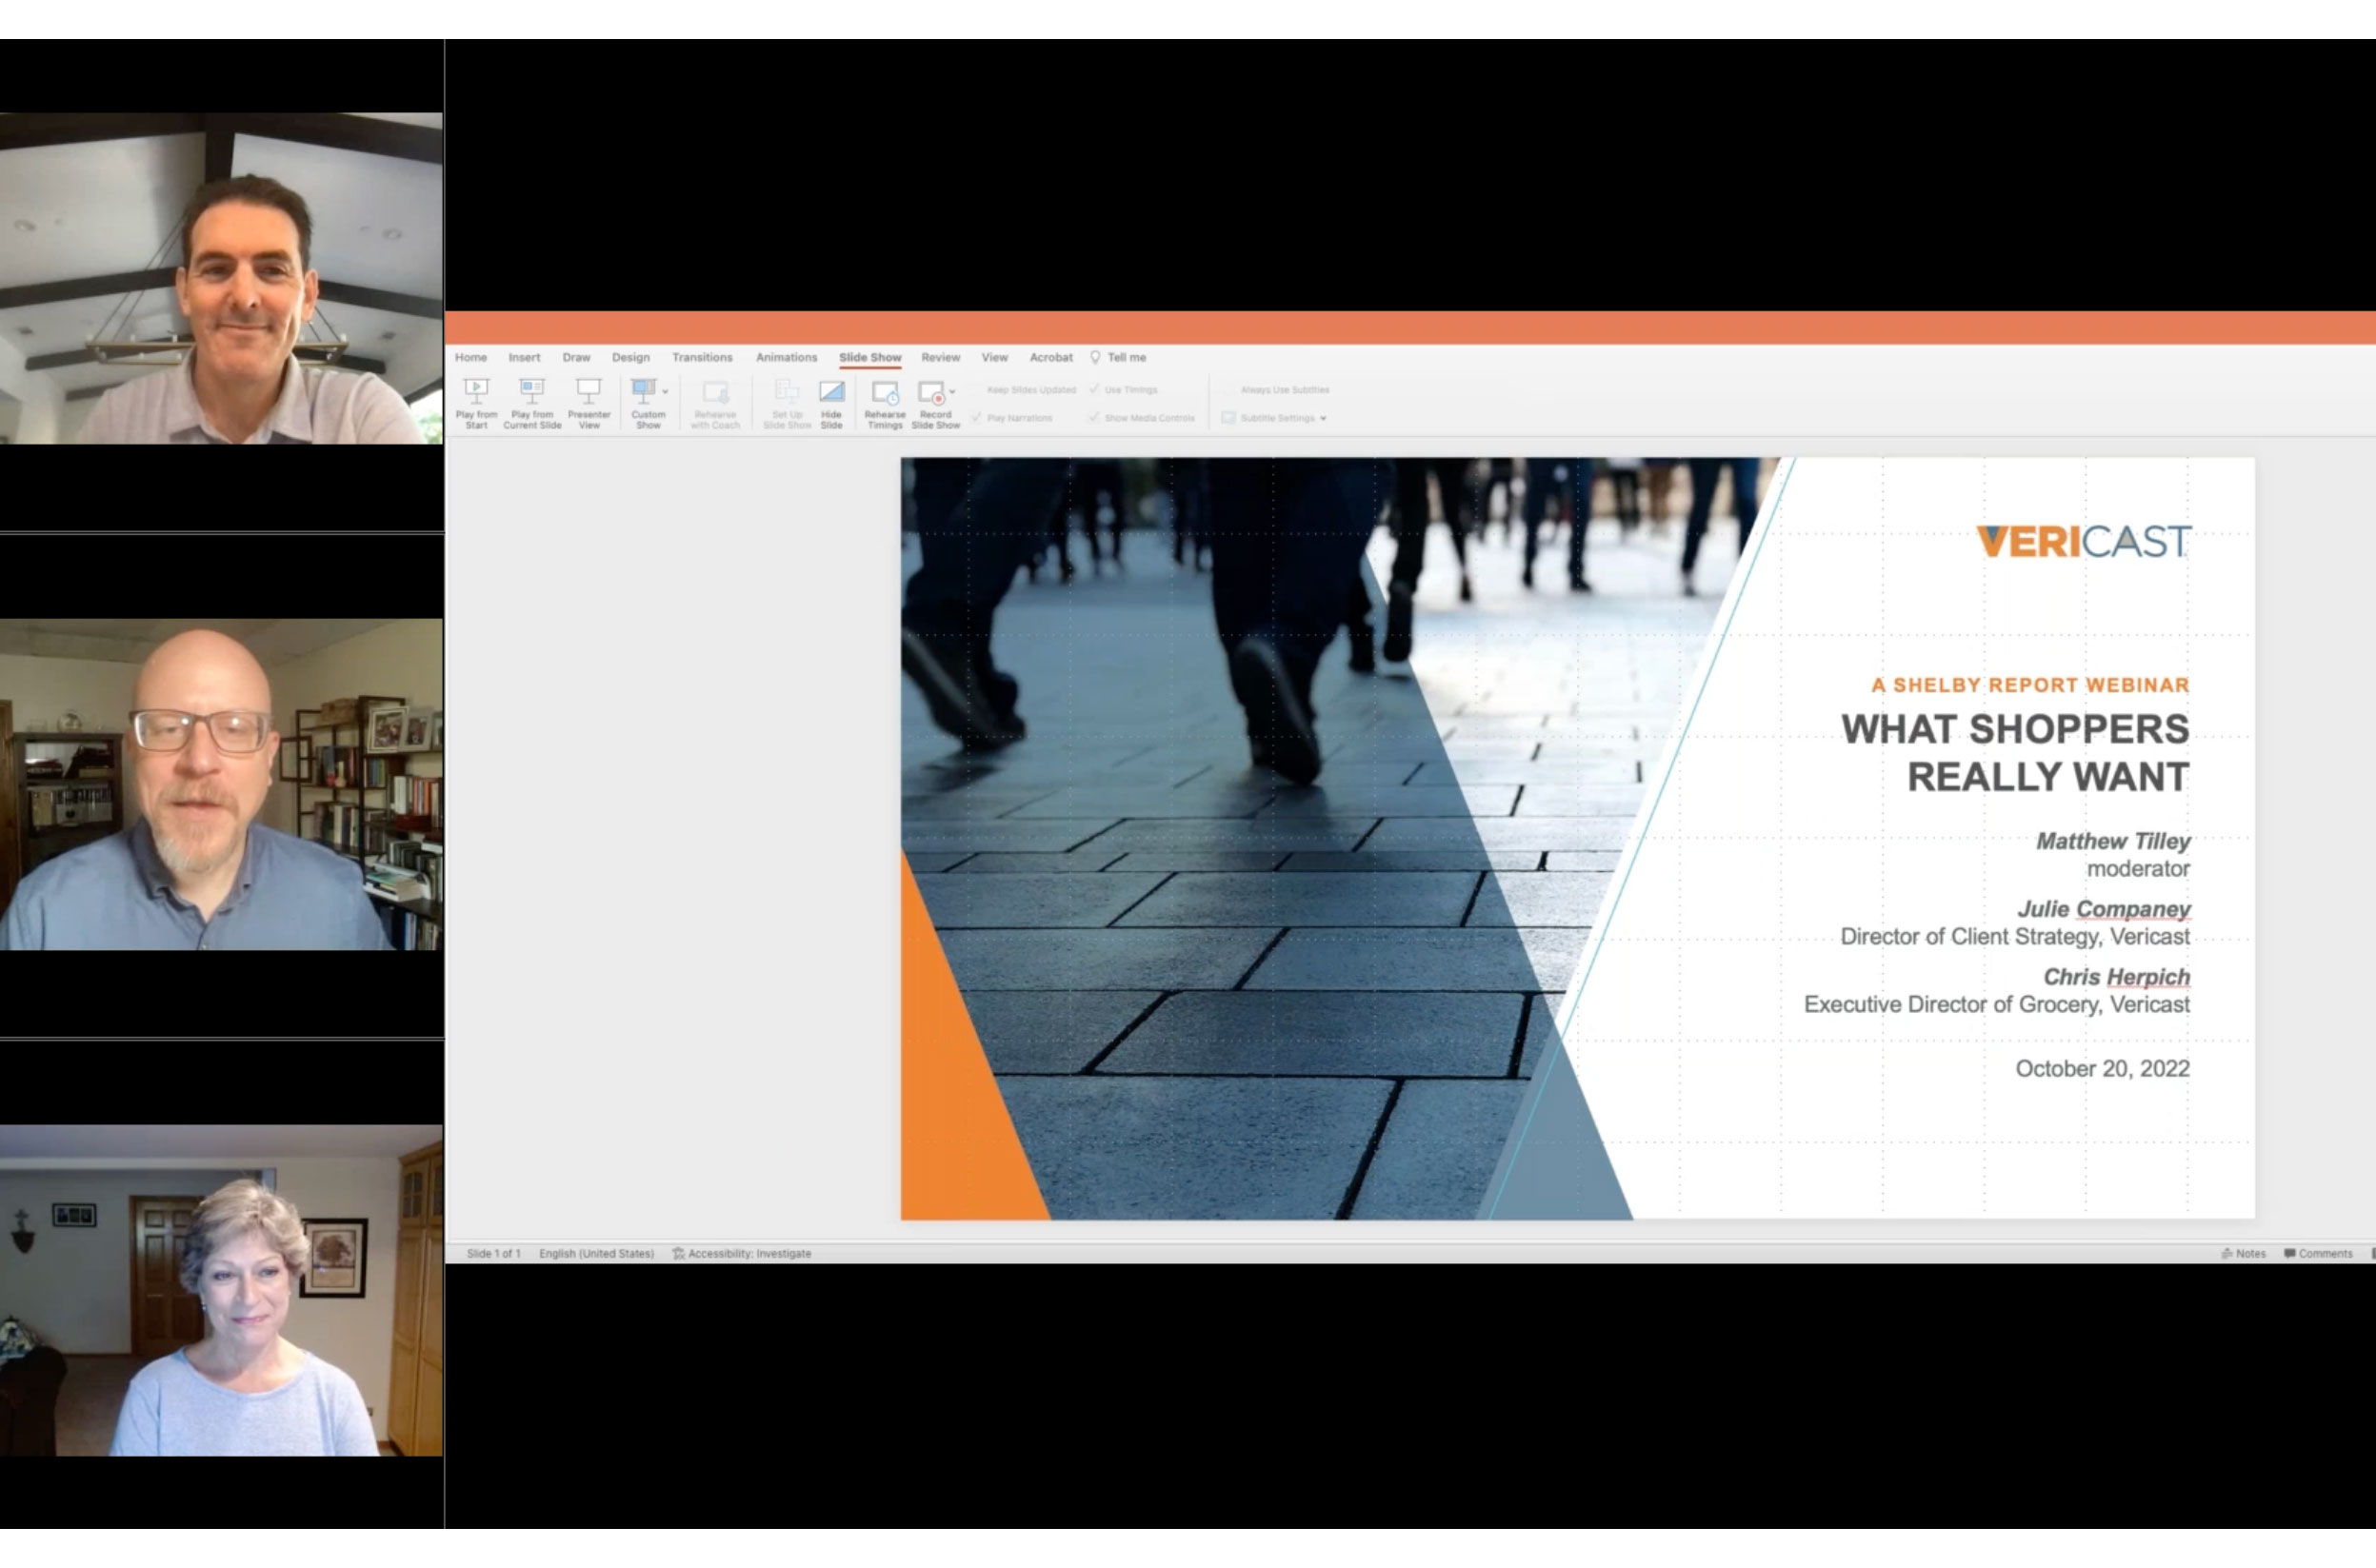Expand Record Slide Show dropdown arrow
The height and width of the screenshot is (1568, 2376).
[x=952, y=392]
